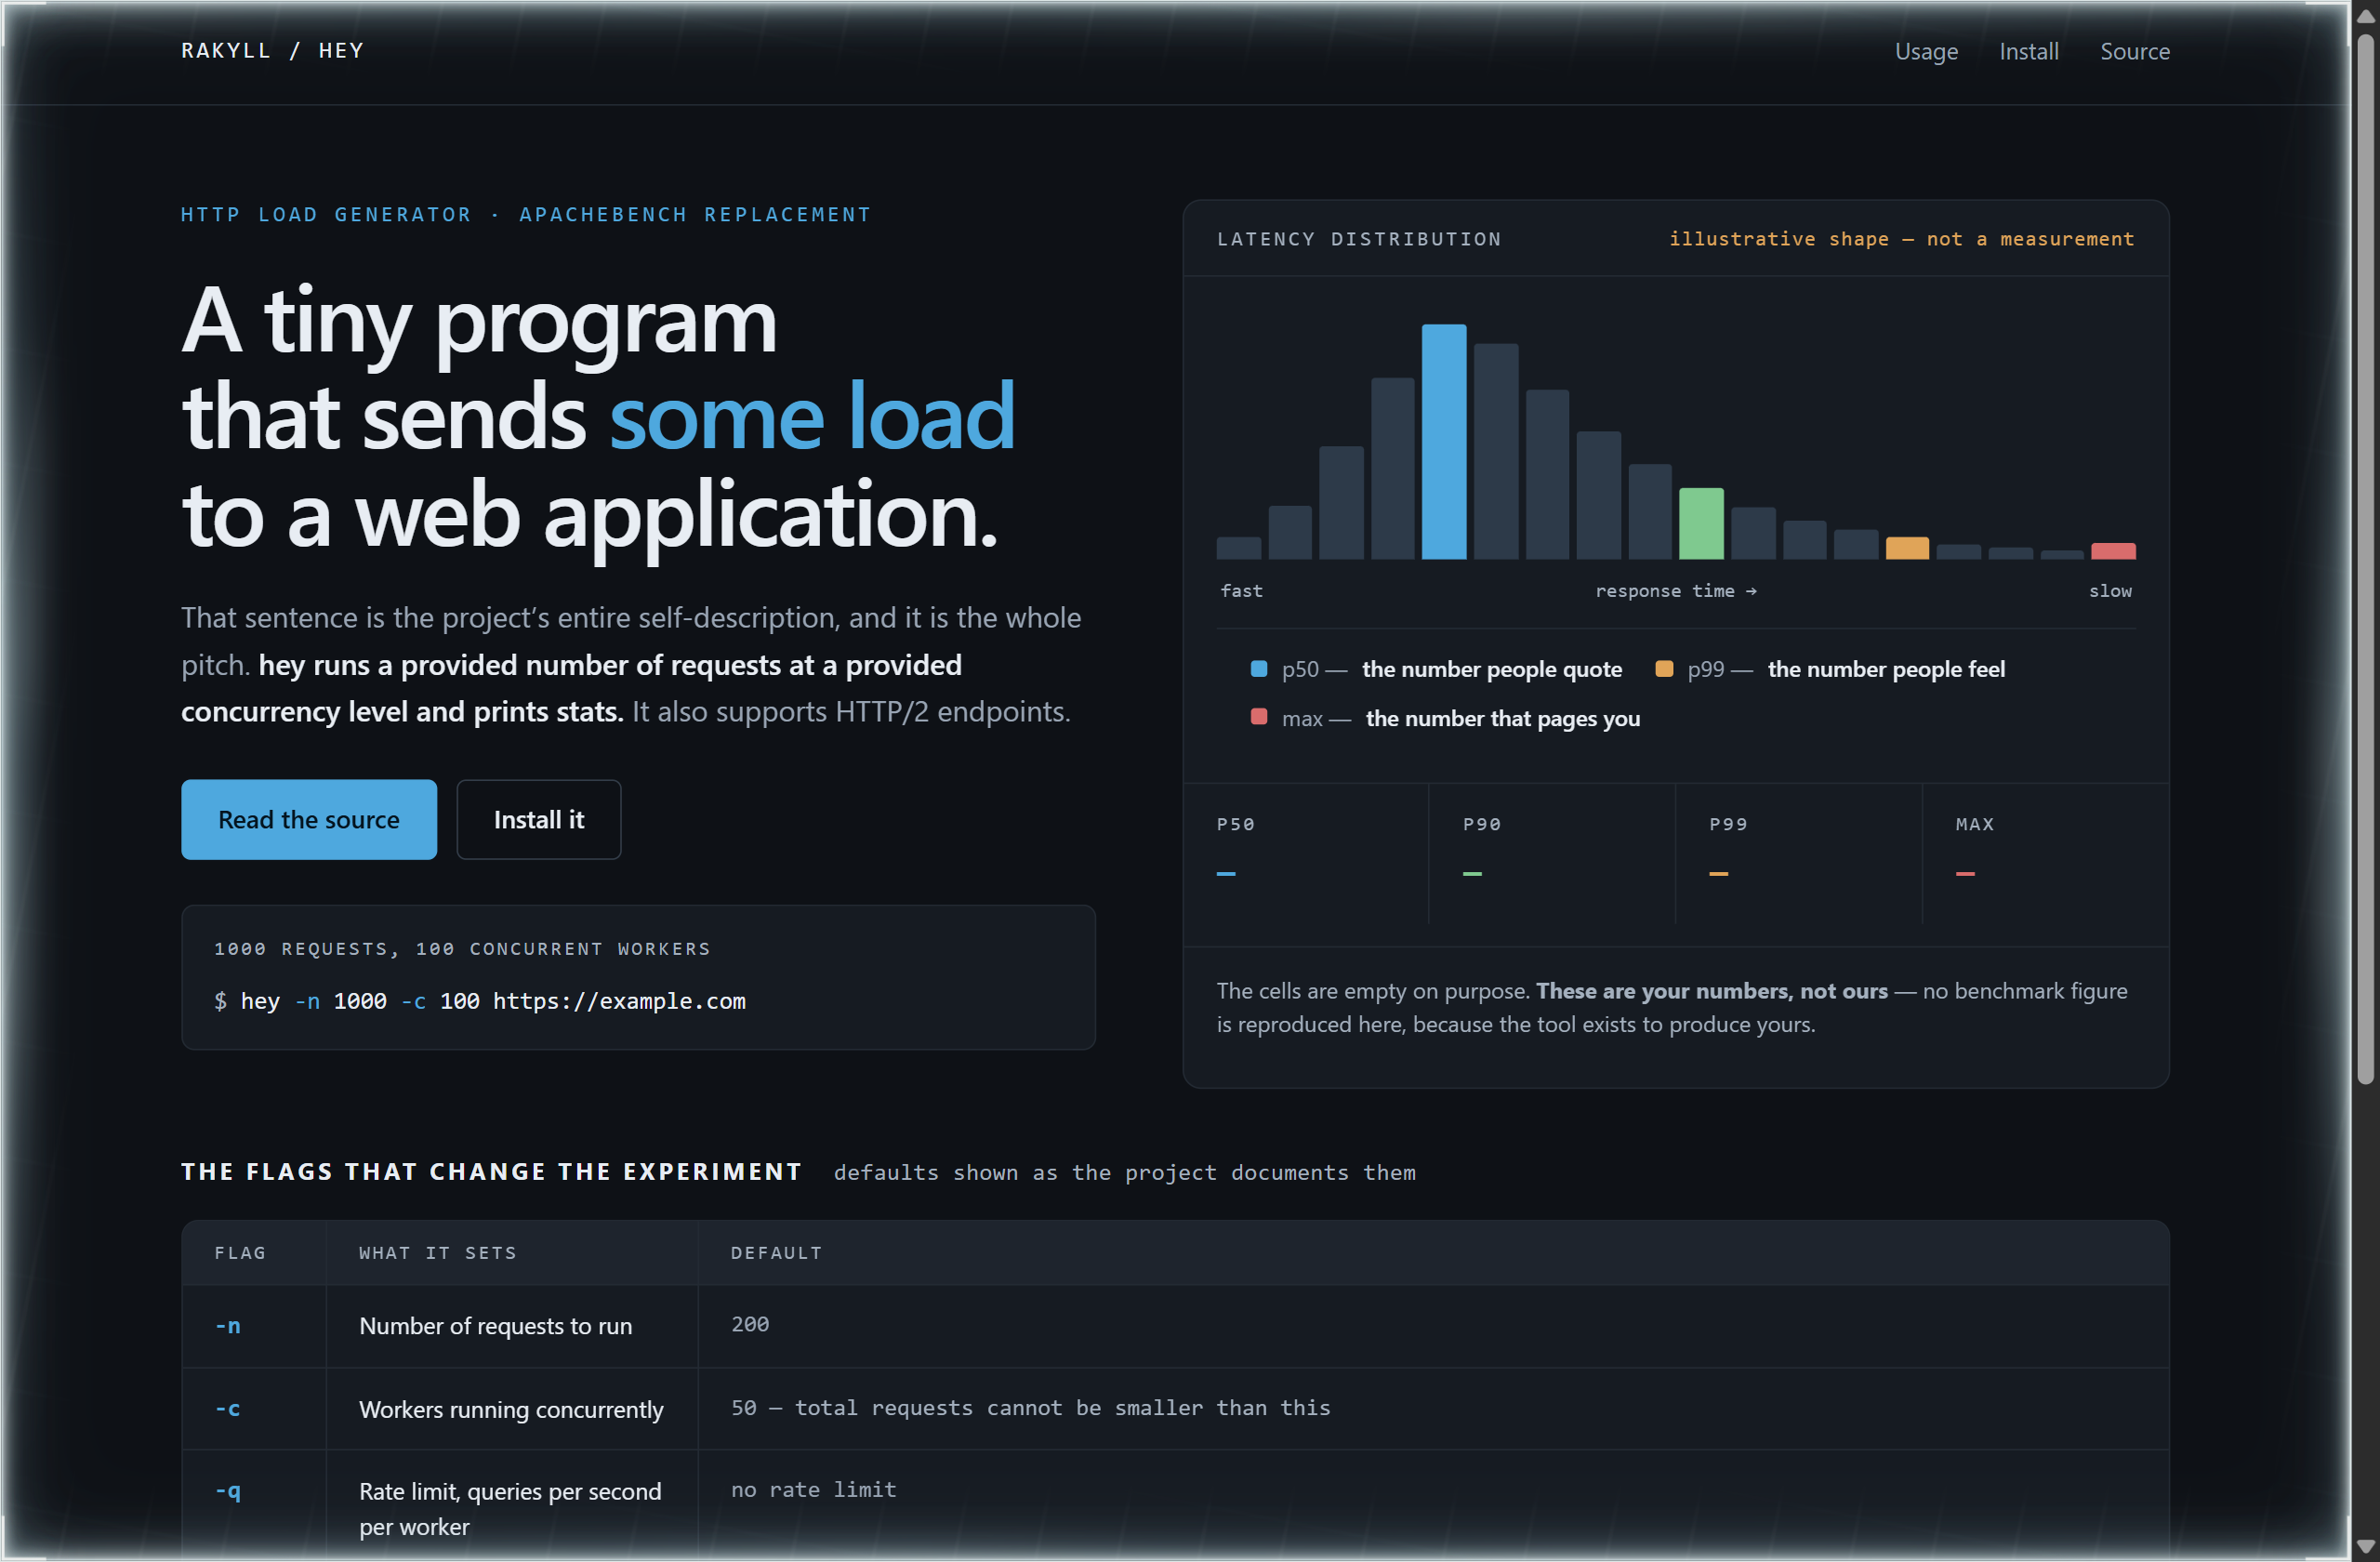Screen dimensions: 2380x1562
Task: Click the P90 stat cell
Action: [1552, 853]
